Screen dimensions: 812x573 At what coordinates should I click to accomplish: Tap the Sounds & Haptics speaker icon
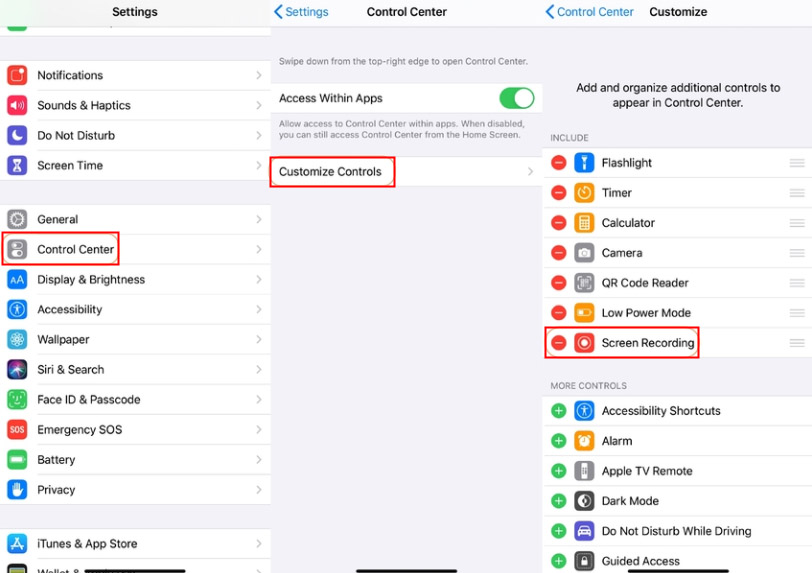(x=17, y=105)
